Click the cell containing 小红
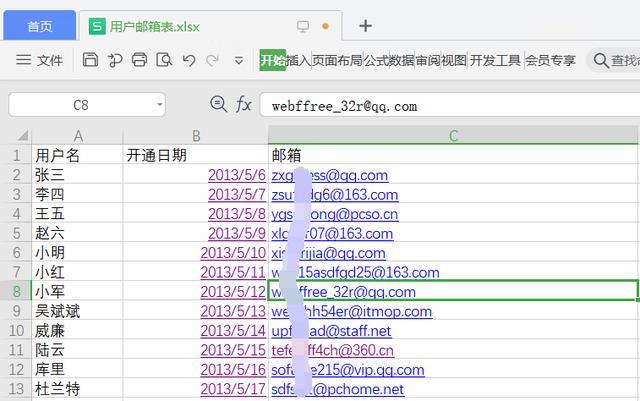 [x=78, y=272]
